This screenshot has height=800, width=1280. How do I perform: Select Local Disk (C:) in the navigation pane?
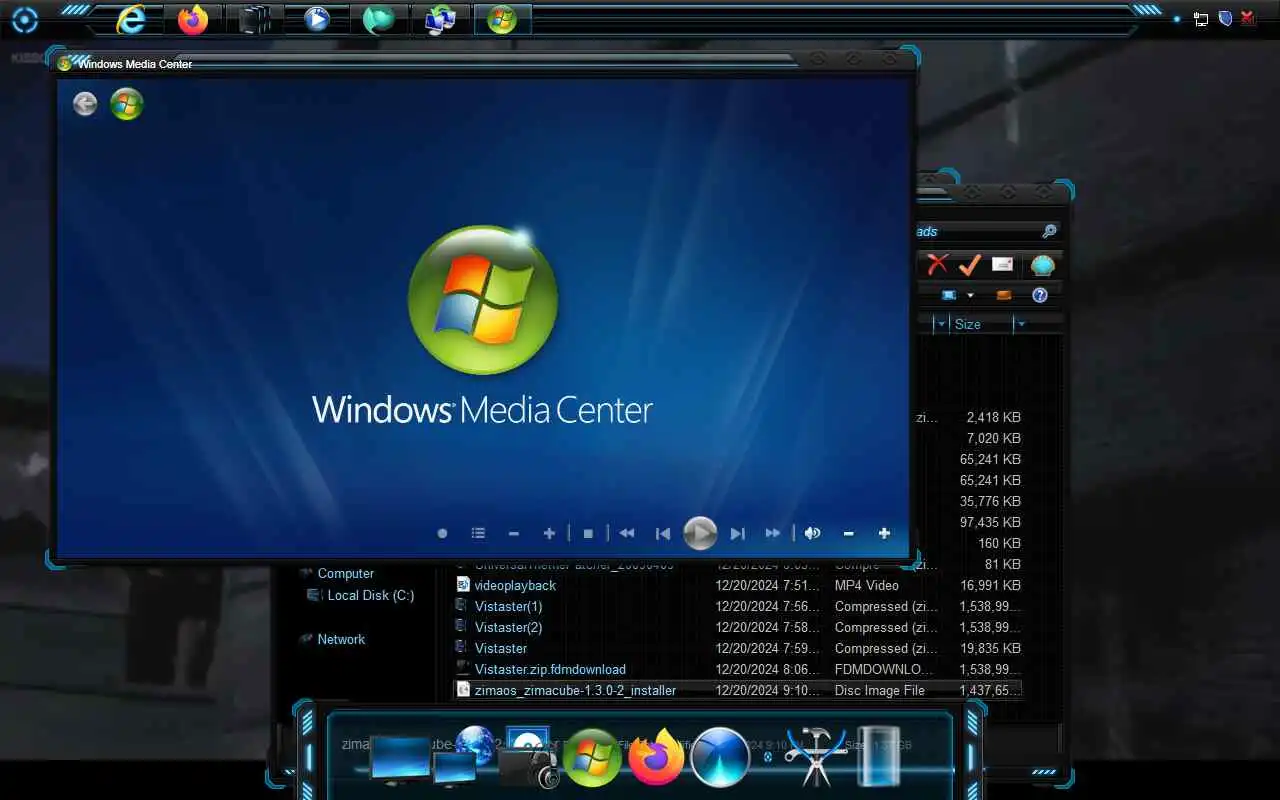point(370,595)
